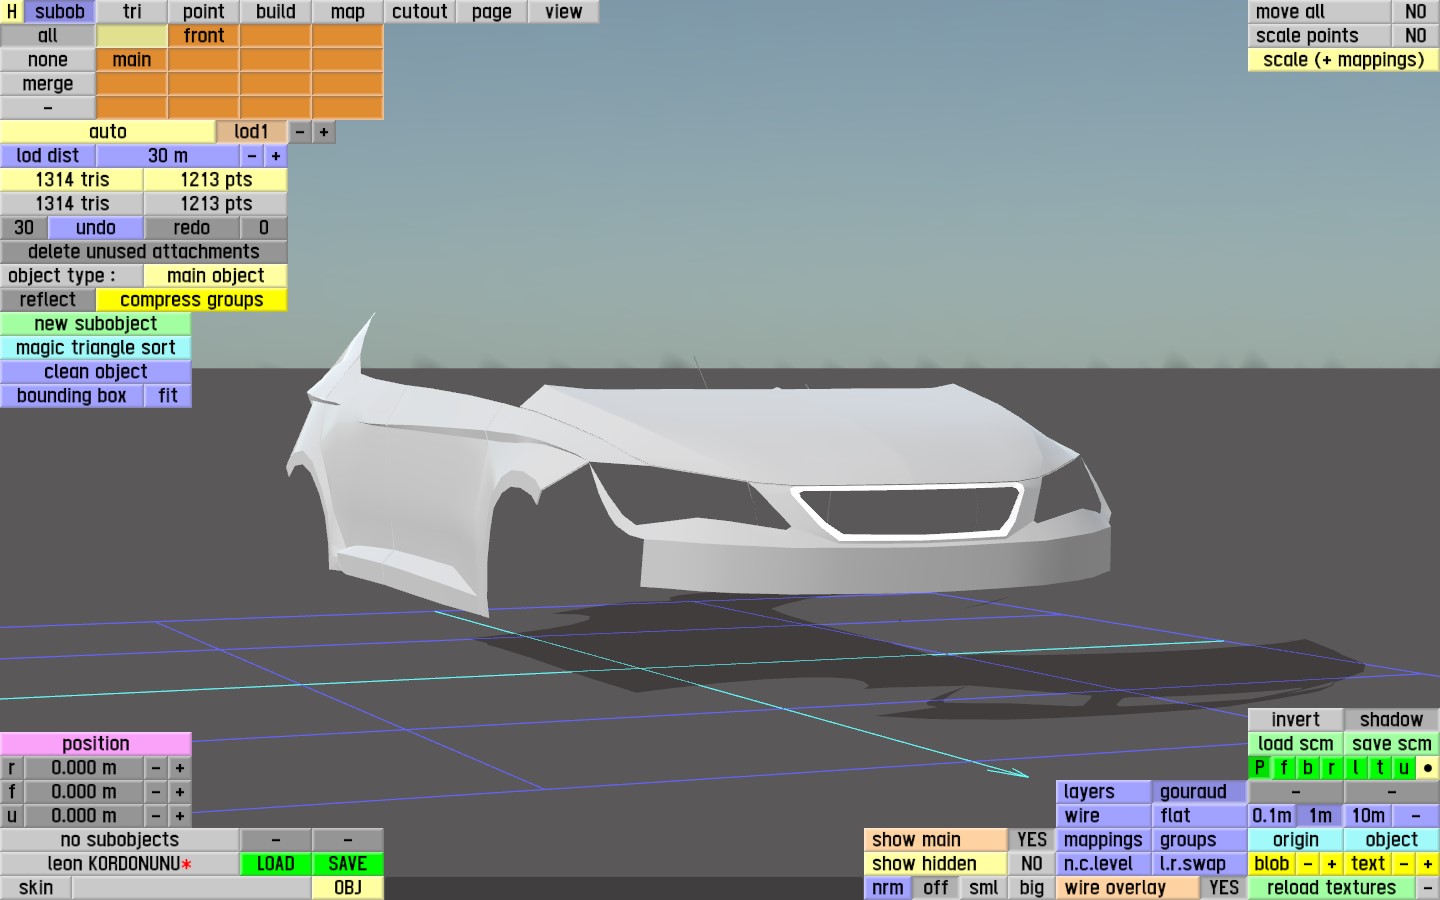Open the view mode tab

pyautogui.click(x=564, y=12)
